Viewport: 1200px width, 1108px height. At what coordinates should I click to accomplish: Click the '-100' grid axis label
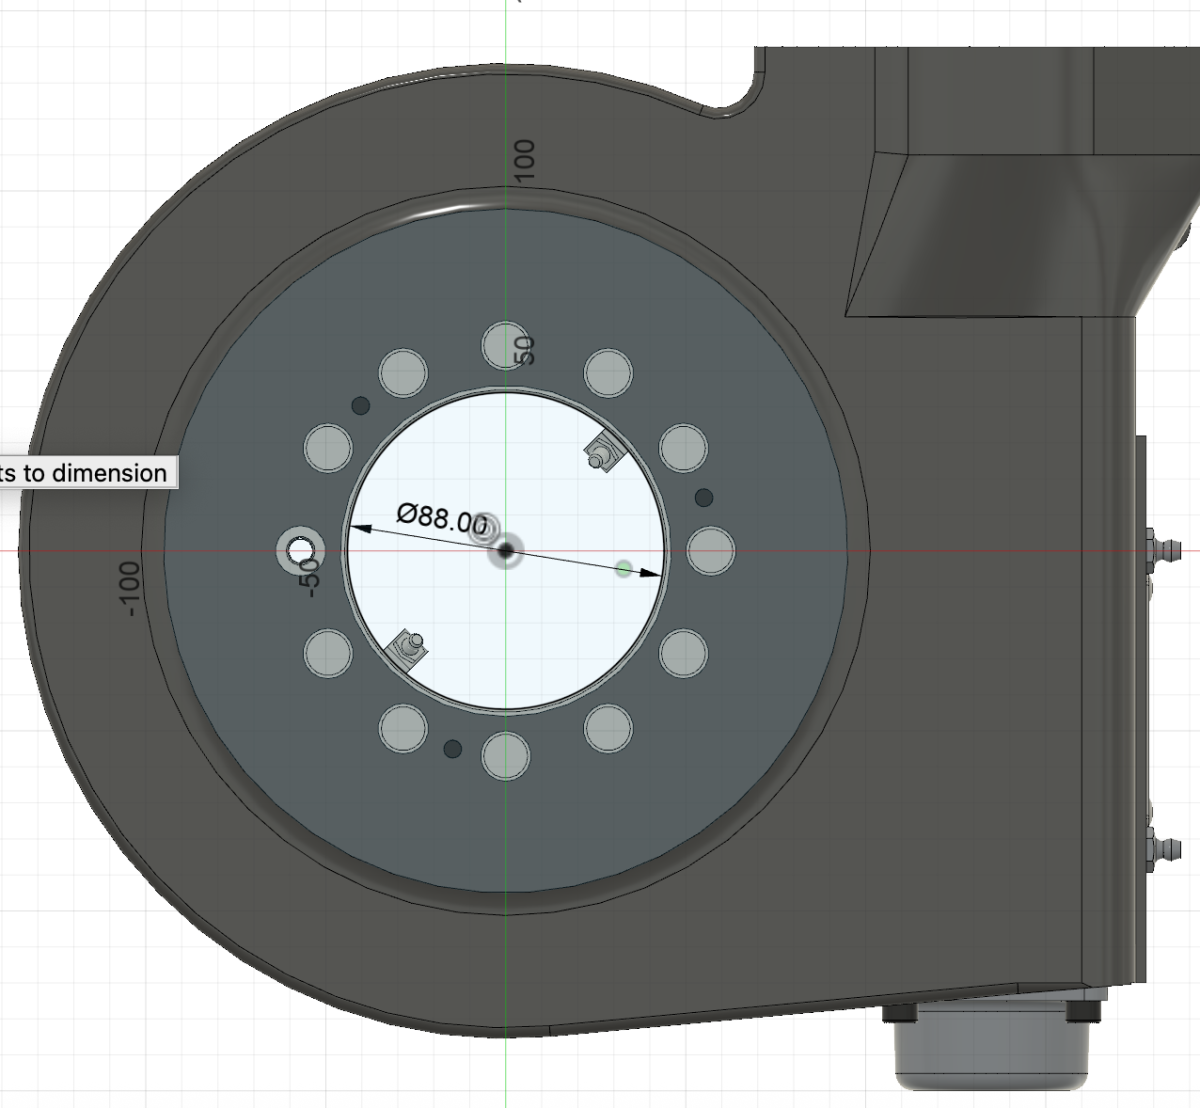point(127,590)
